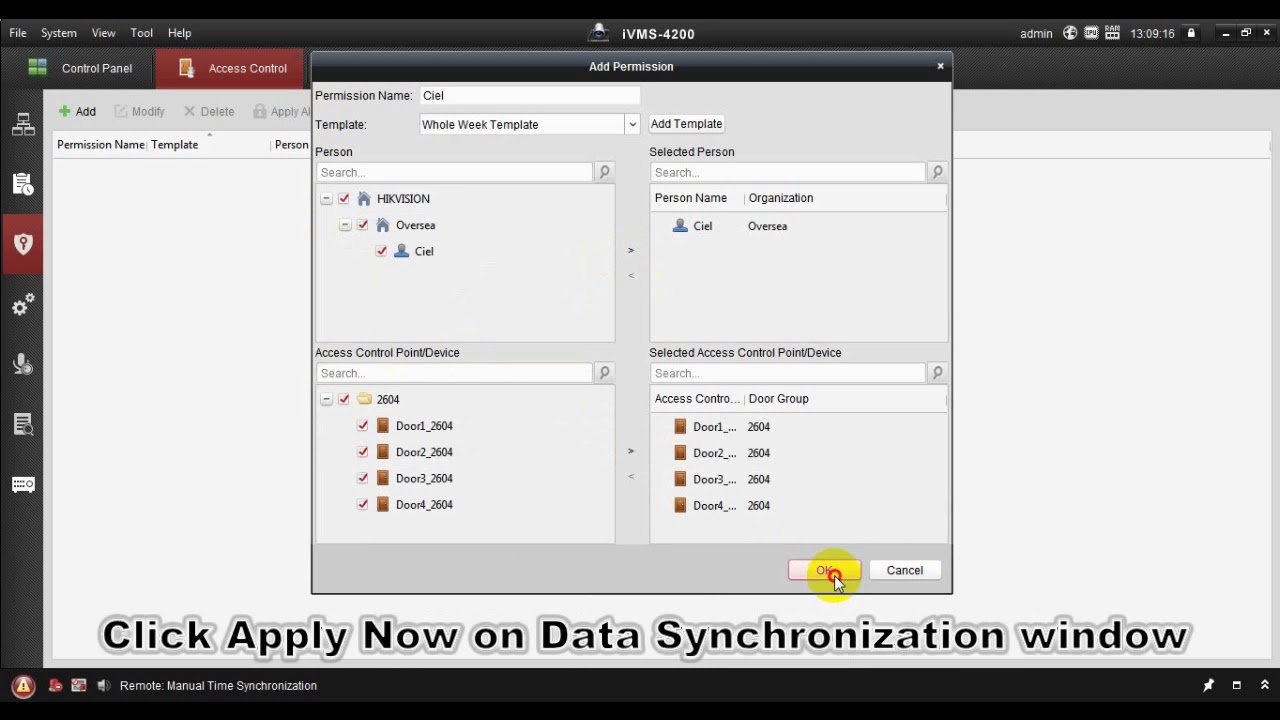Click the OK button
The width and height of the screenshot is (1280, 720).
824,570
